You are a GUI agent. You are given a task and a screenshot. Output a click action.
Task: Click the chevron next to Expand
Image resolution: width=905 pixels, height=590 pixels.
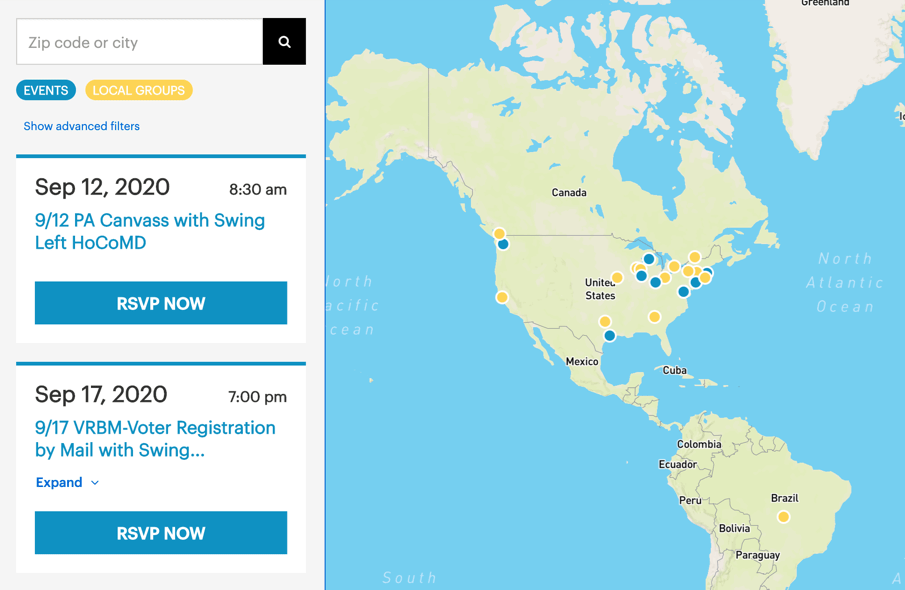95,483
